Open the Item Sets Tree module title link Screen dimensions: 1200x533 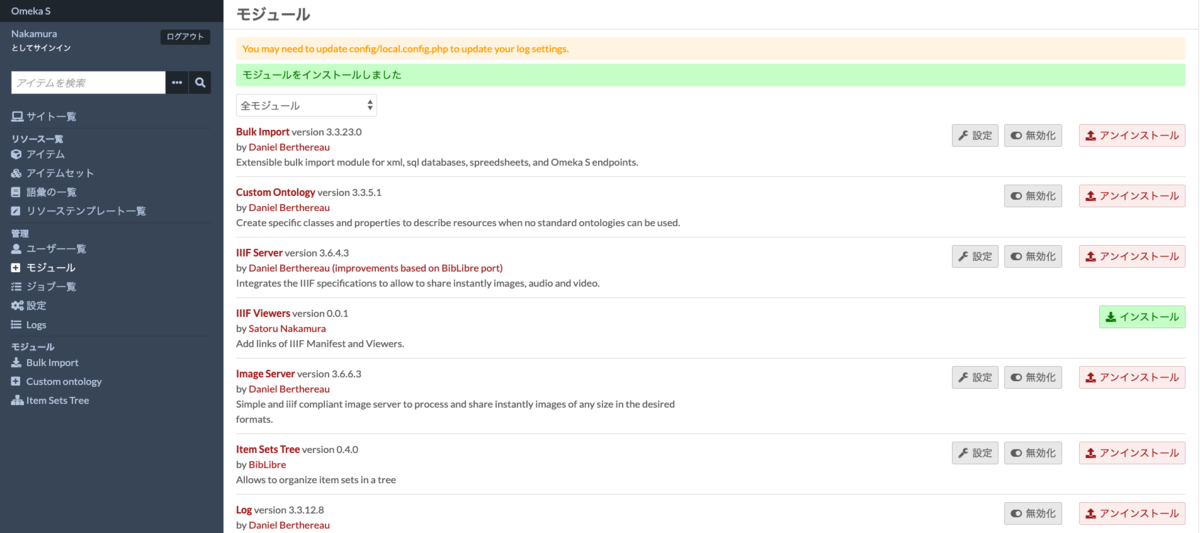268,449
